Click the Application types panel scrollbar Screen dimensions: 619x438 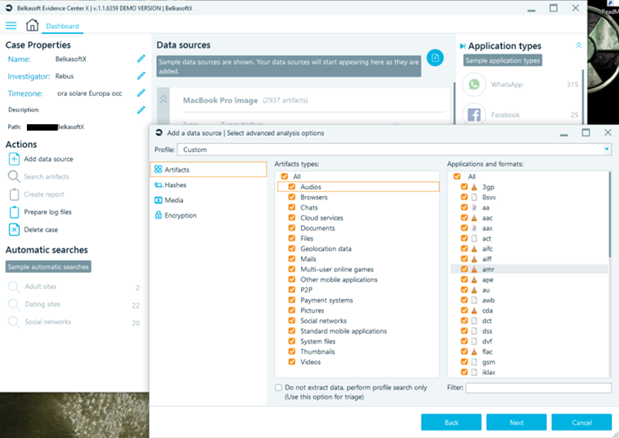click(x=583, y=97)
